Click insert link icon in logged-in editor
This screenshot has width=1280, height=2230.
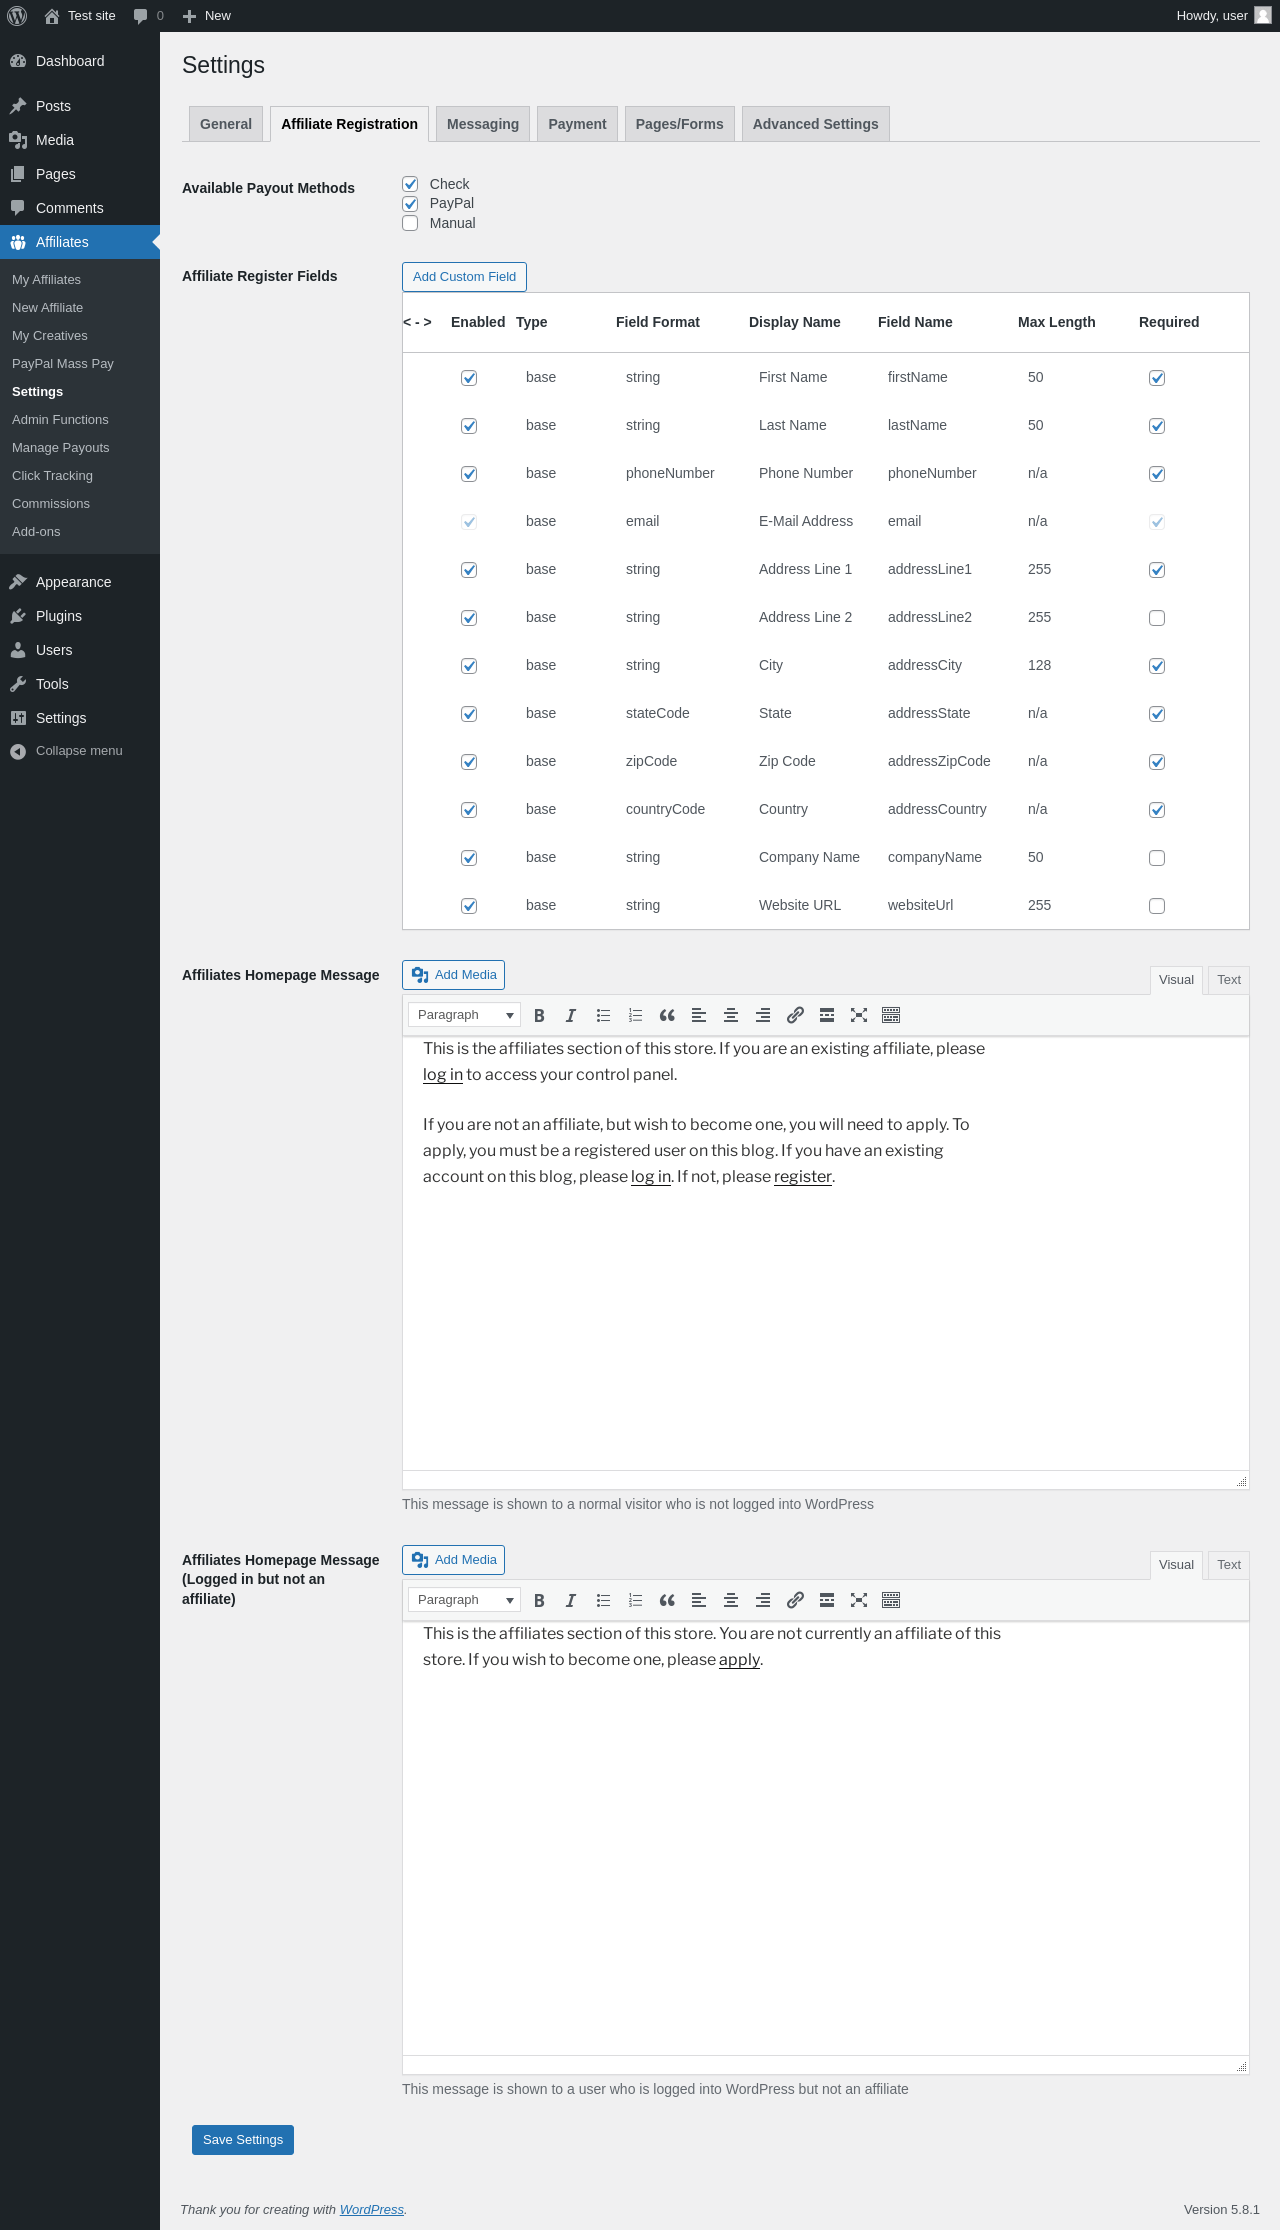click(795, 1600)
